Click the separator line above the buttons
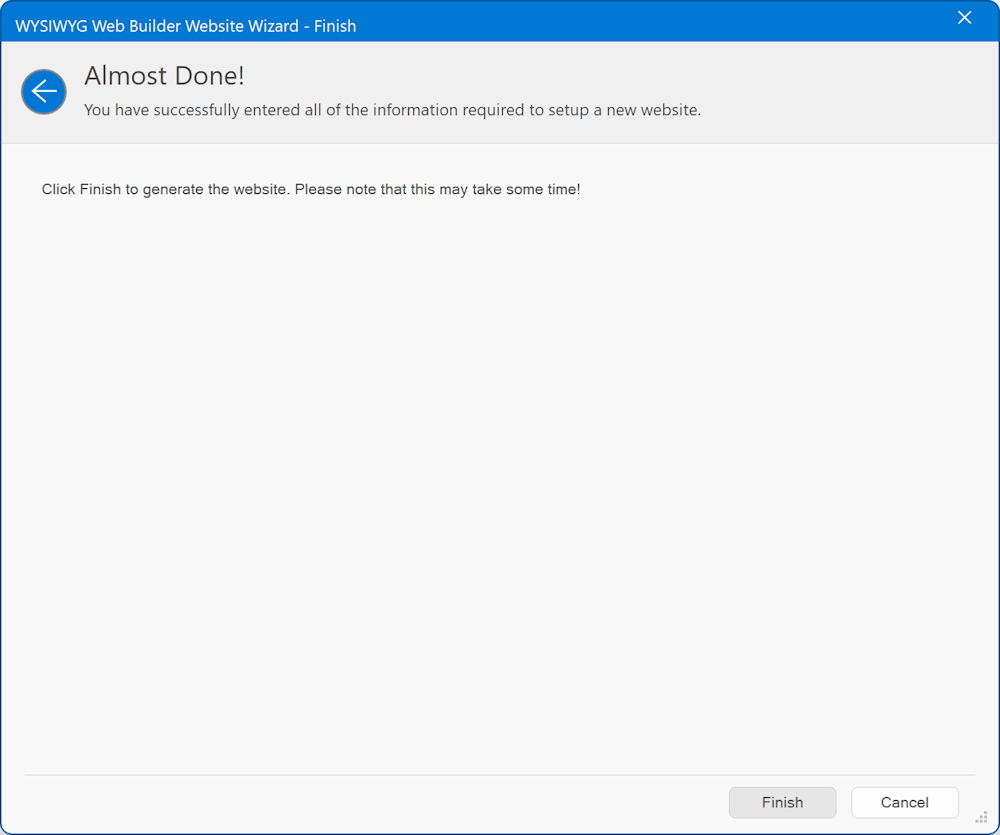This screenshot has width=1000, height=835. (500, 775)
